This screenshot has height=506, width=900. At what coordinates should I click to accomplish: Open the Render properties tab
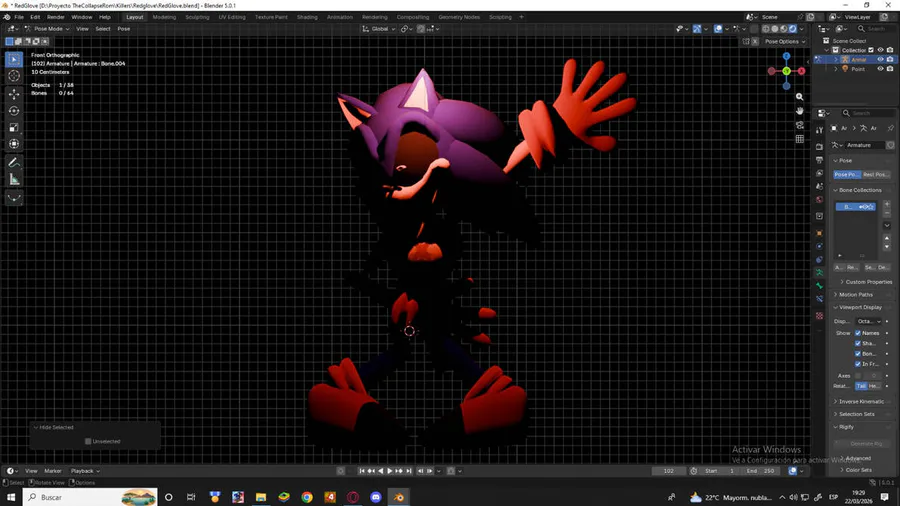(x=820, y=146)
